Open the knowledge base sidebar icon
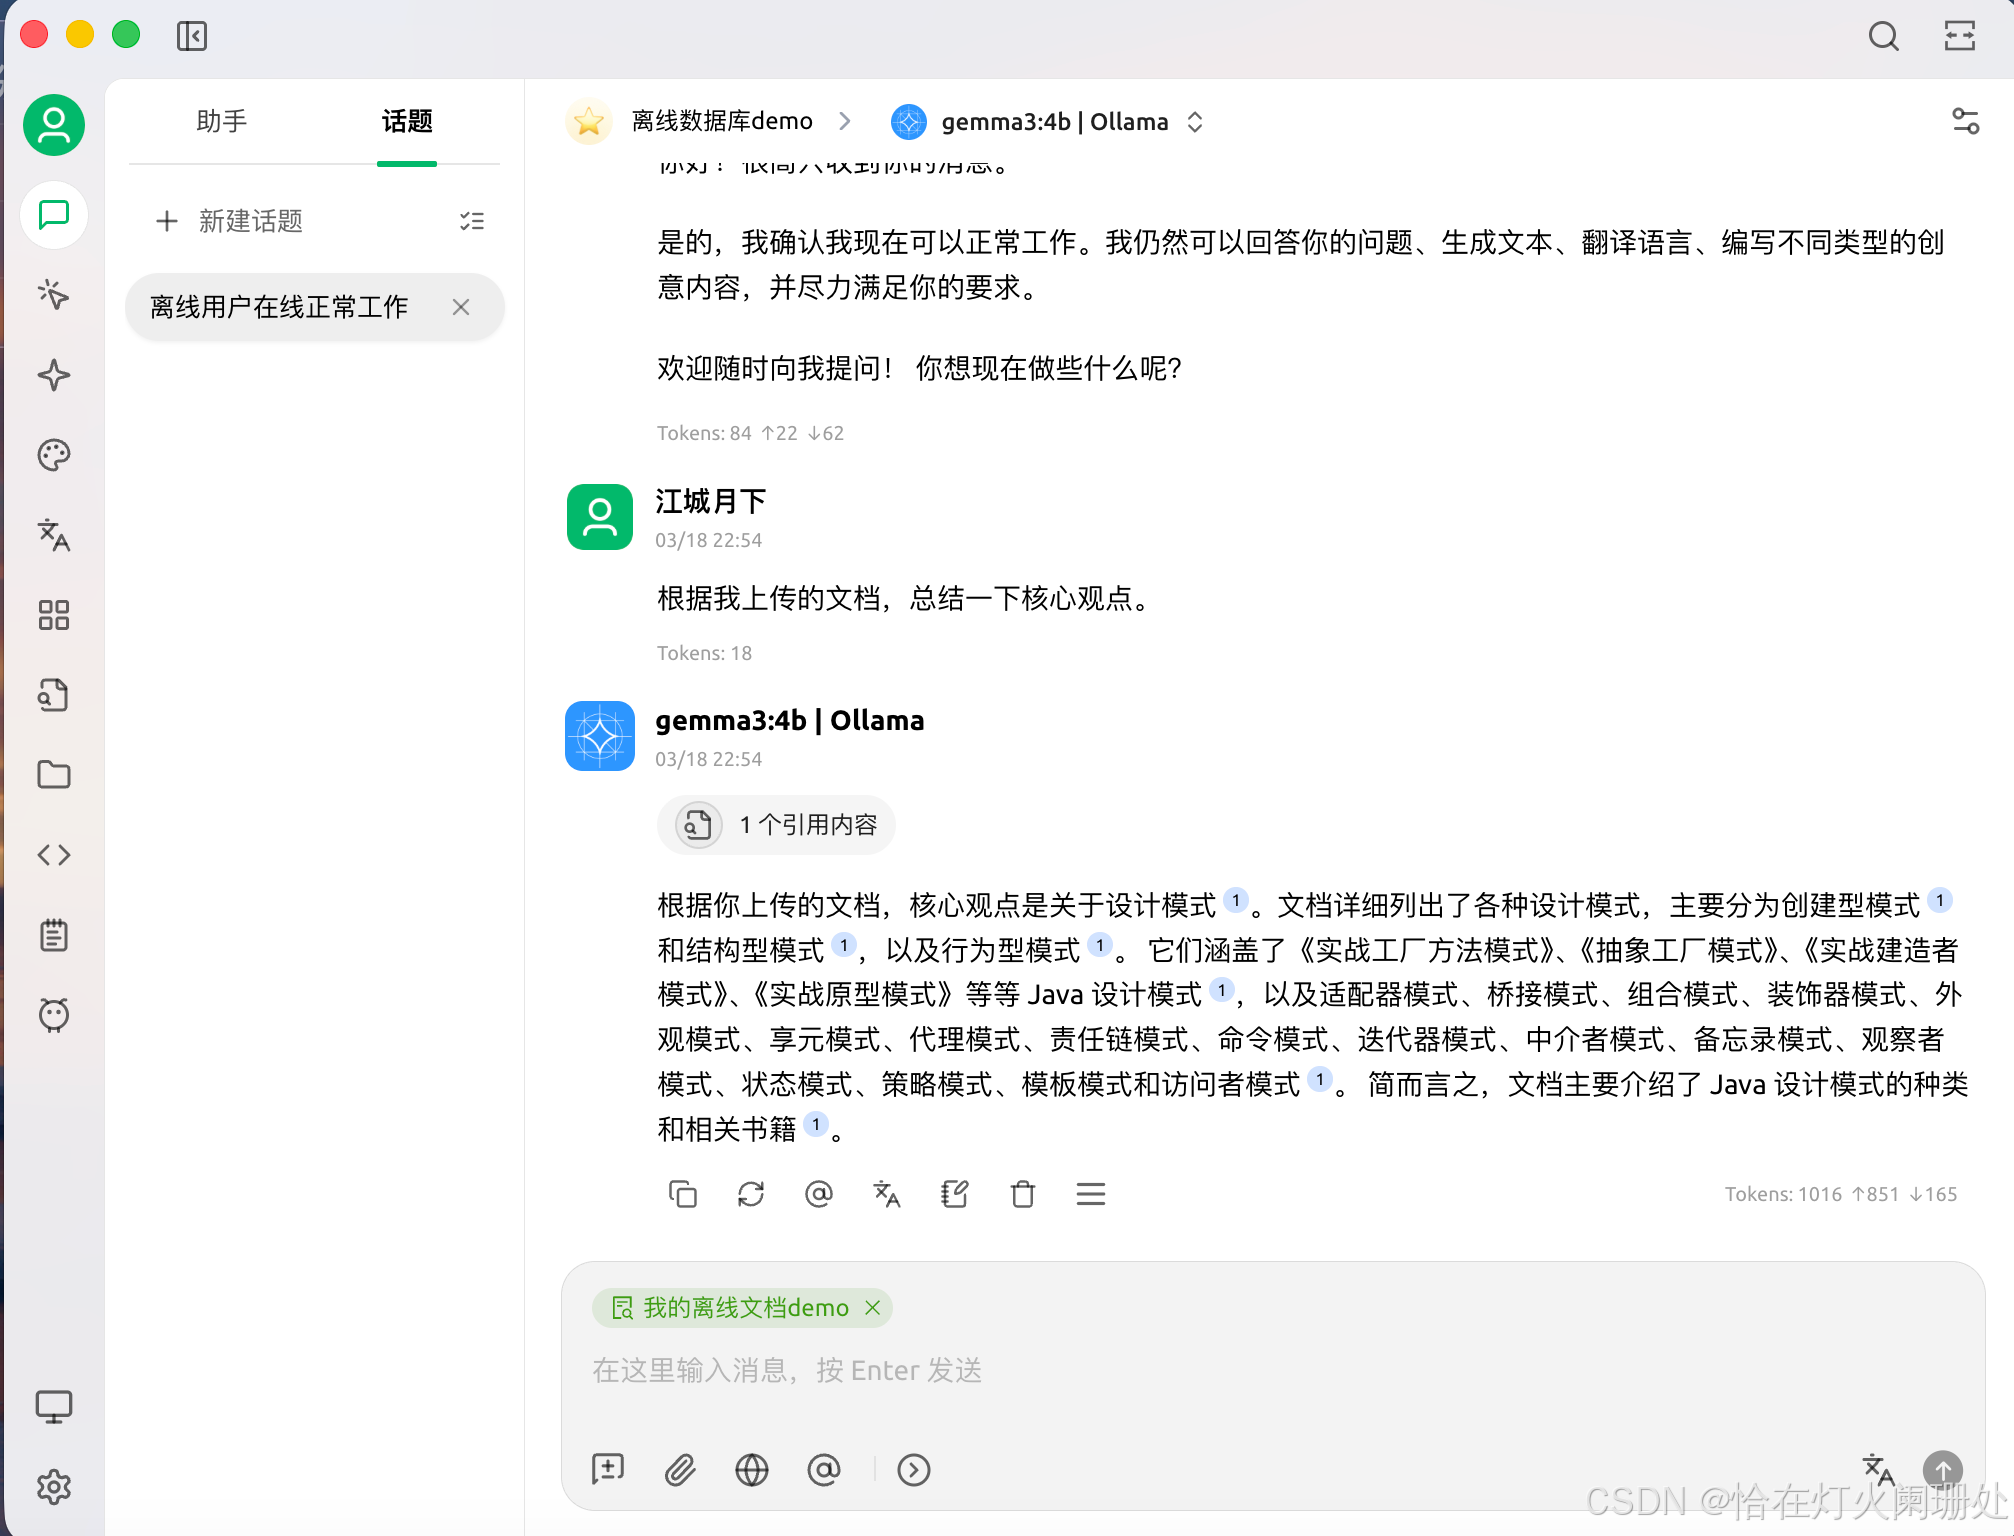This screenshot has height=1536, width=2014. point(54,695)
